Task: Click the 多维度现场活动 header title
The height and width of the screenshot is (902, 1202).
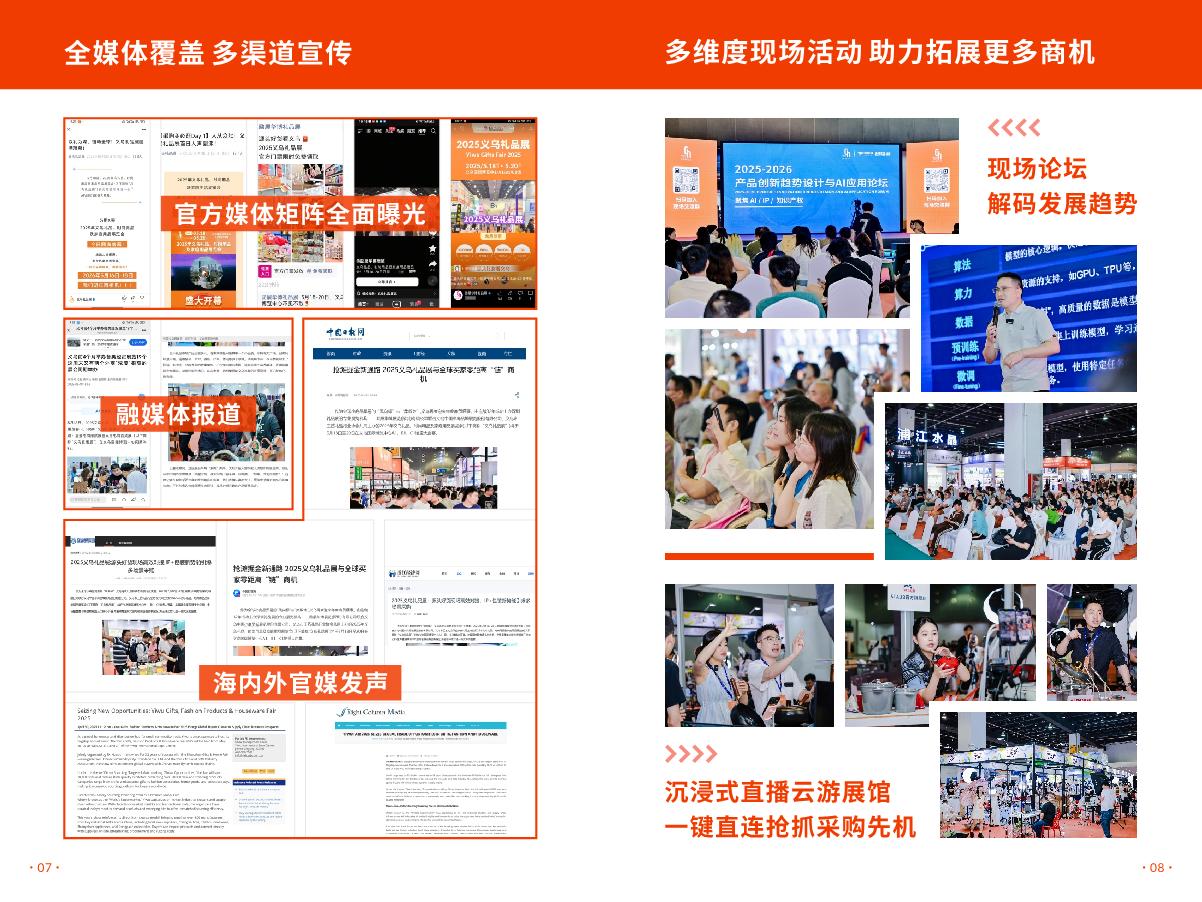Action: (x=879, y=52)
